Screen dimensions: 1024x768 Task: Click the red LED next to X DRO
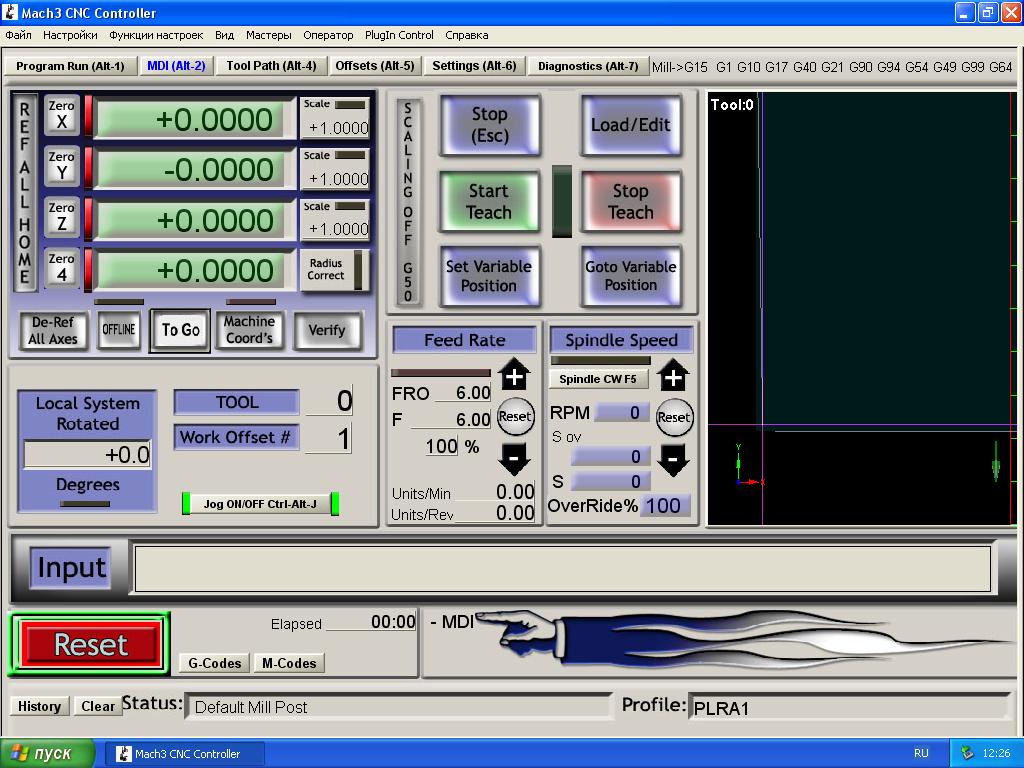pyautogui.click(x=88, y=116)
